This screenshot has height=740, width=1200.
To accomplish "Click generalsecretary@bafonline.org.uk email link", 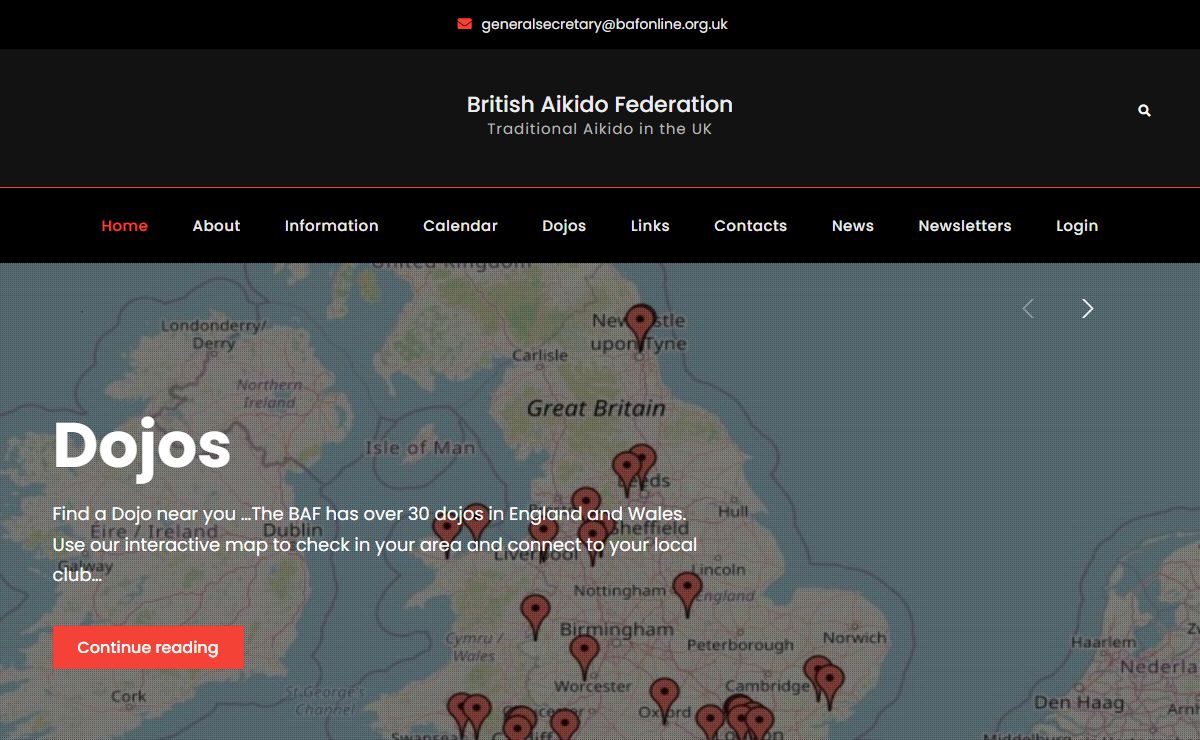I will click(x=604, y=24).
